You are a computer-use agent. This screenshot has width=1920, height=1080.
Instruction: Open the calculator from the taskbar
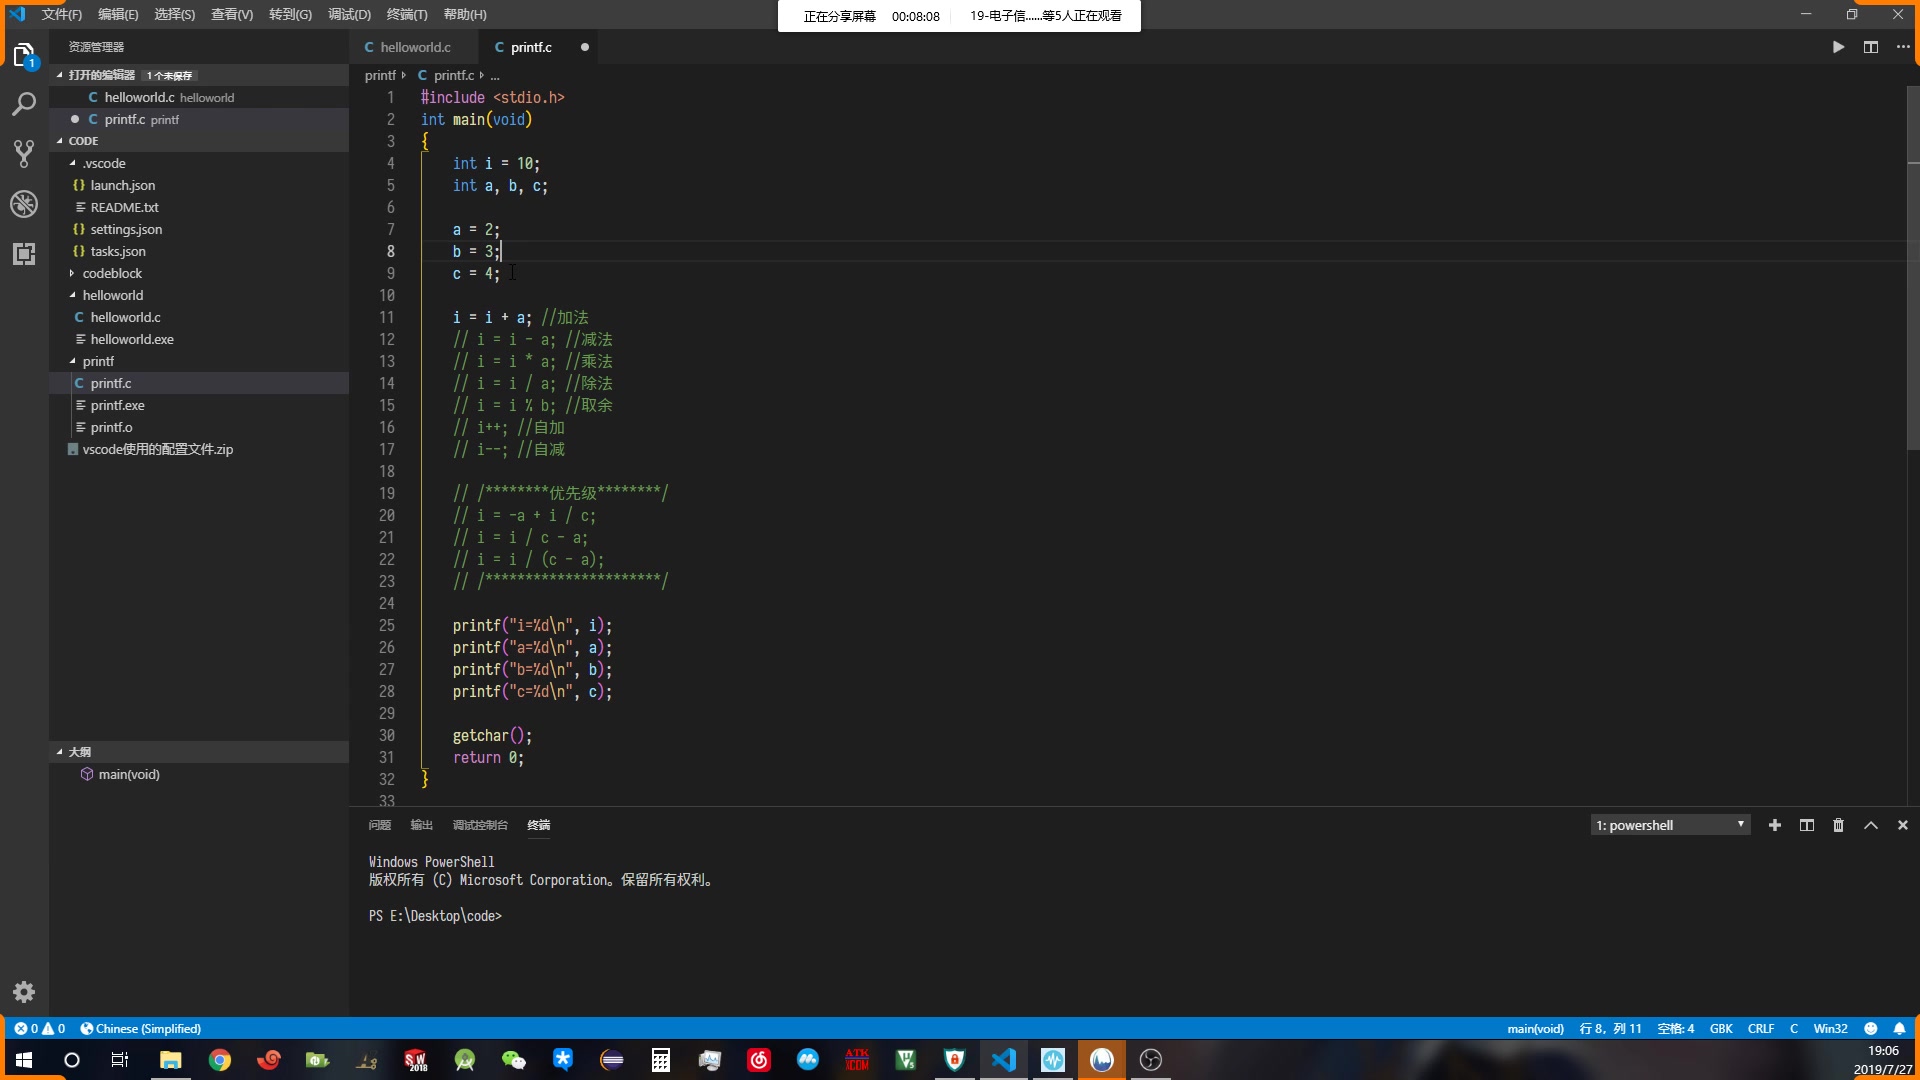tap(661, 1060)
